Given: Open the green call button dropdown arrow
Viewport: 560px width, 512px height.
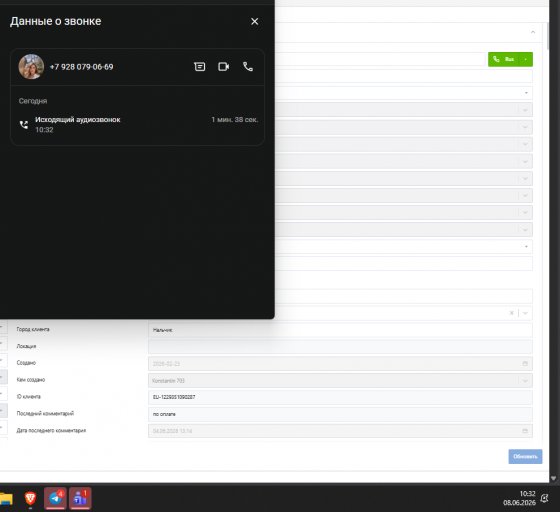Looking at the screenshot, I should [526, 59].
